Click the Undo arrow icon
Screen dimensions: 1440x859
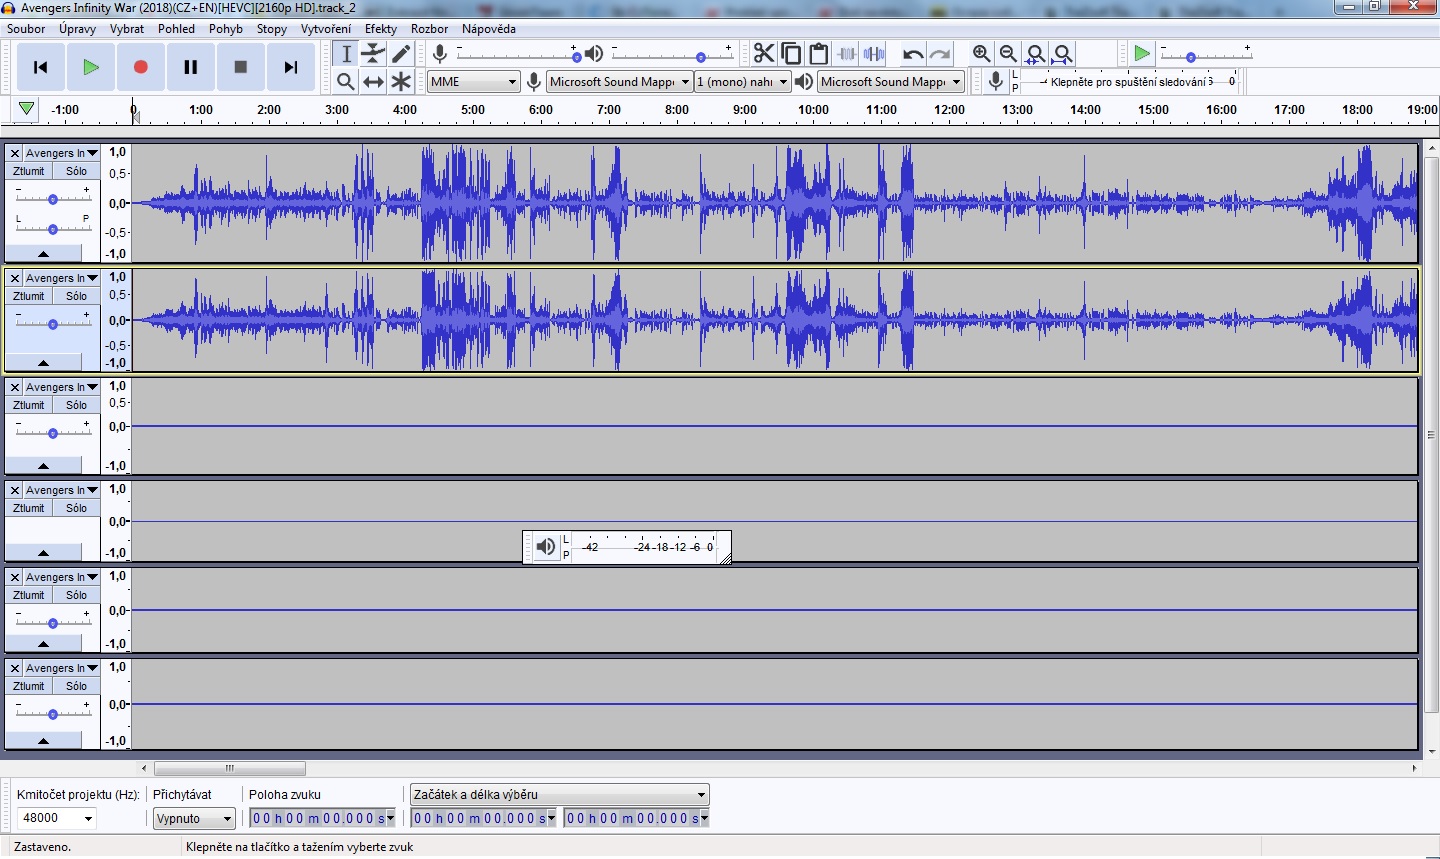[x=912, y=54]
